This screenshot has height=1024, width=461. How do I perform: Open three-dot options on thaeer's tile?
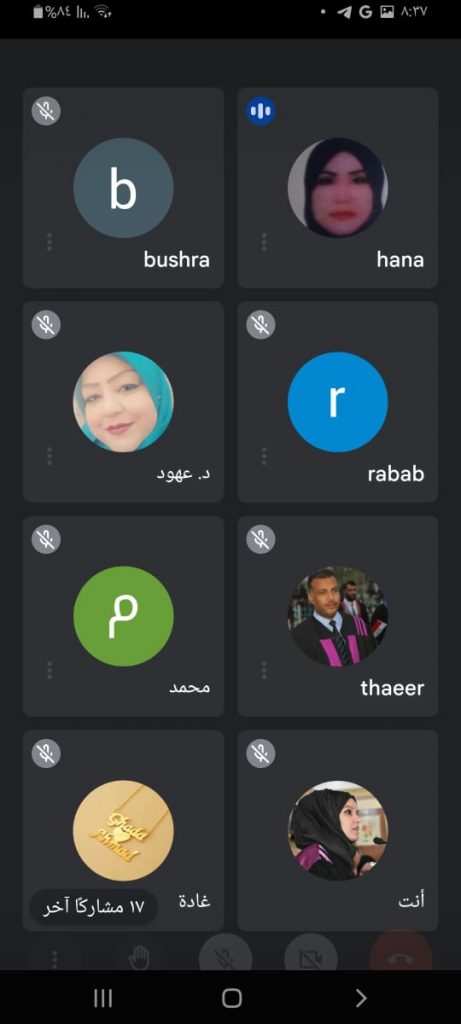point(264,670)
